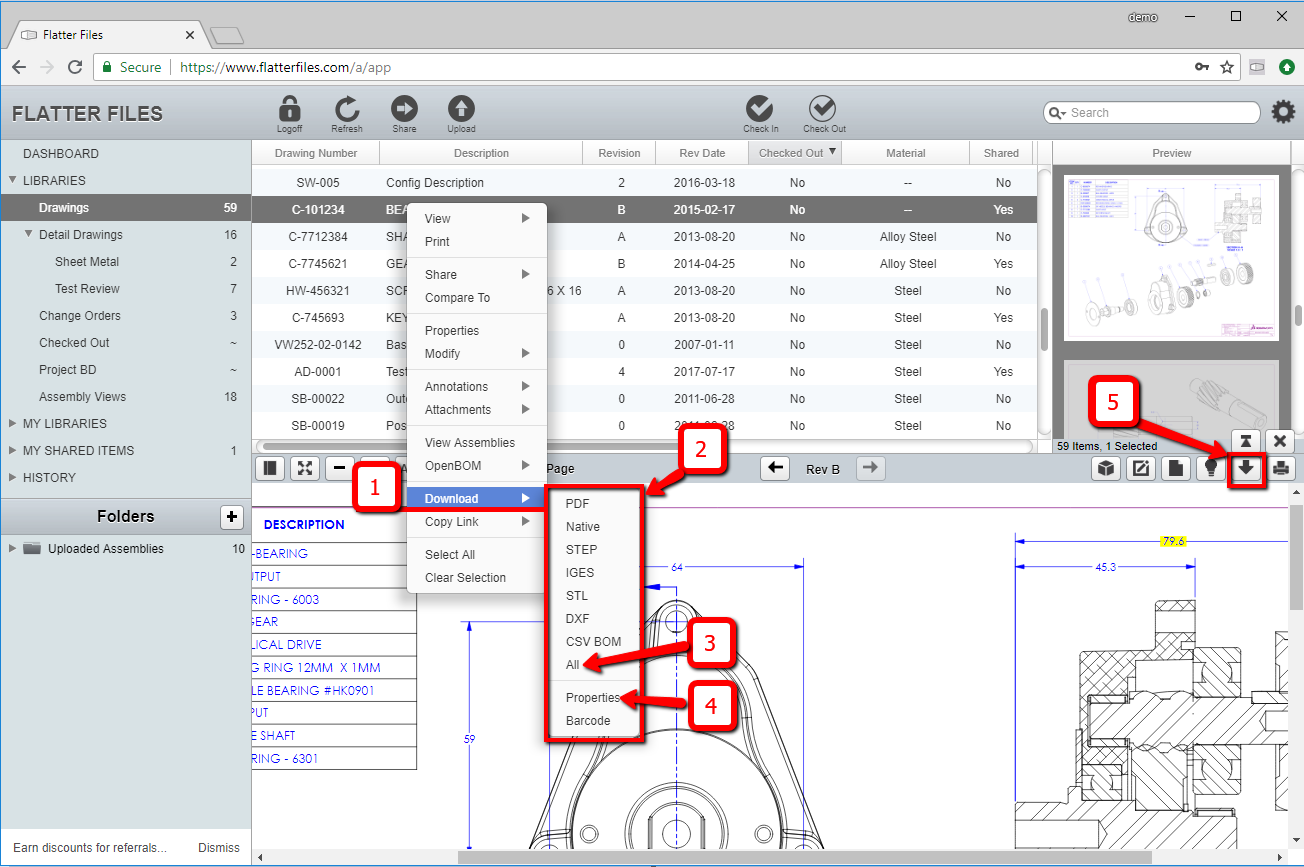This screenshot has height=867, width=1304.
Task: Go to previous revision with left arrow
Action: (775, 468)
